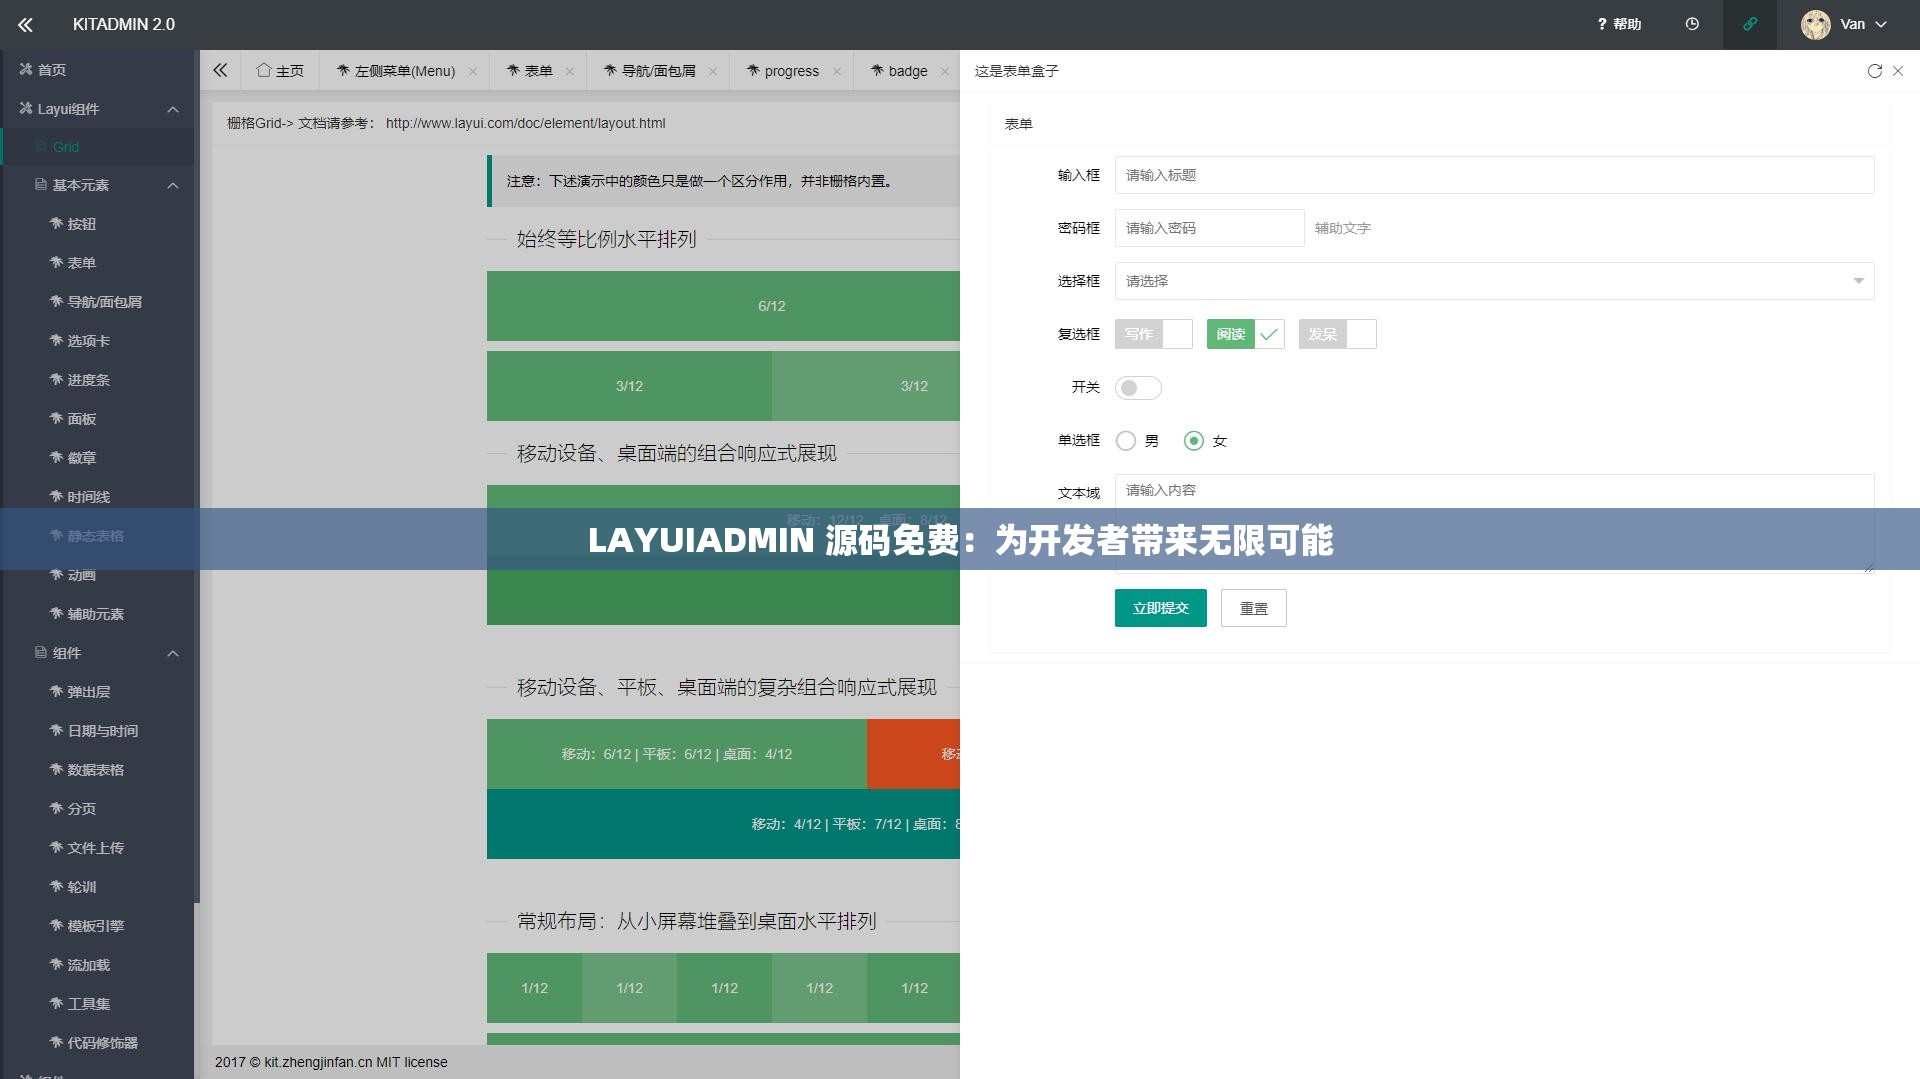Open the Van user dropdown arrow
The height and width of the screenshot is (1079, 1920).
1881,24
